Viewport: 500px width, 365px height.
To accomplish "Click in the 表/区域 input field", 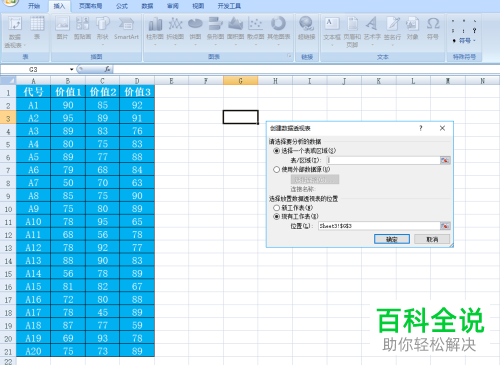I will 383,160.
